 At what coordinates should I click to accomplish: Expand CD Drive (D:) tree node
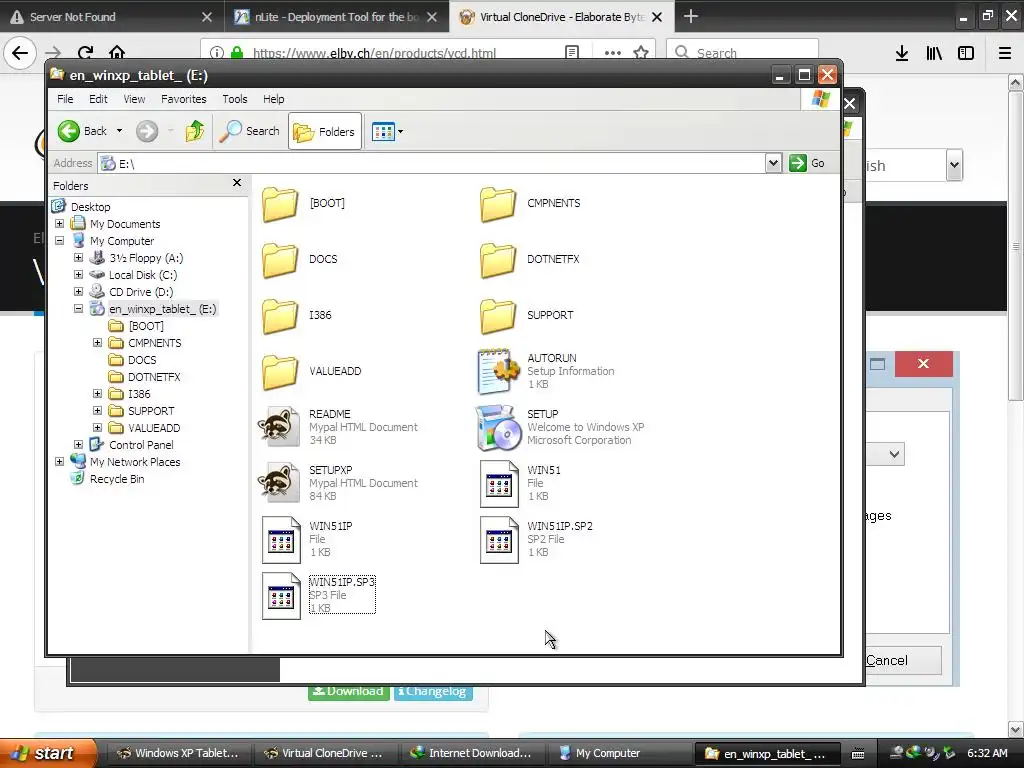[78, 292]
